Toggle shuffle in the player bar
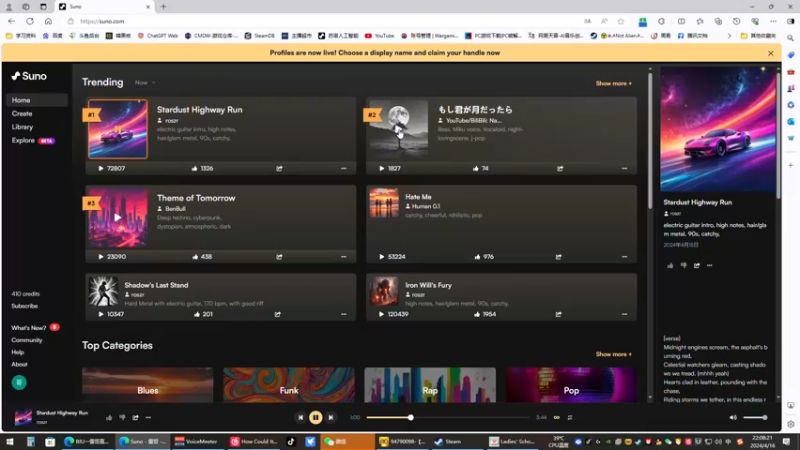 click(x=570, y=417)
